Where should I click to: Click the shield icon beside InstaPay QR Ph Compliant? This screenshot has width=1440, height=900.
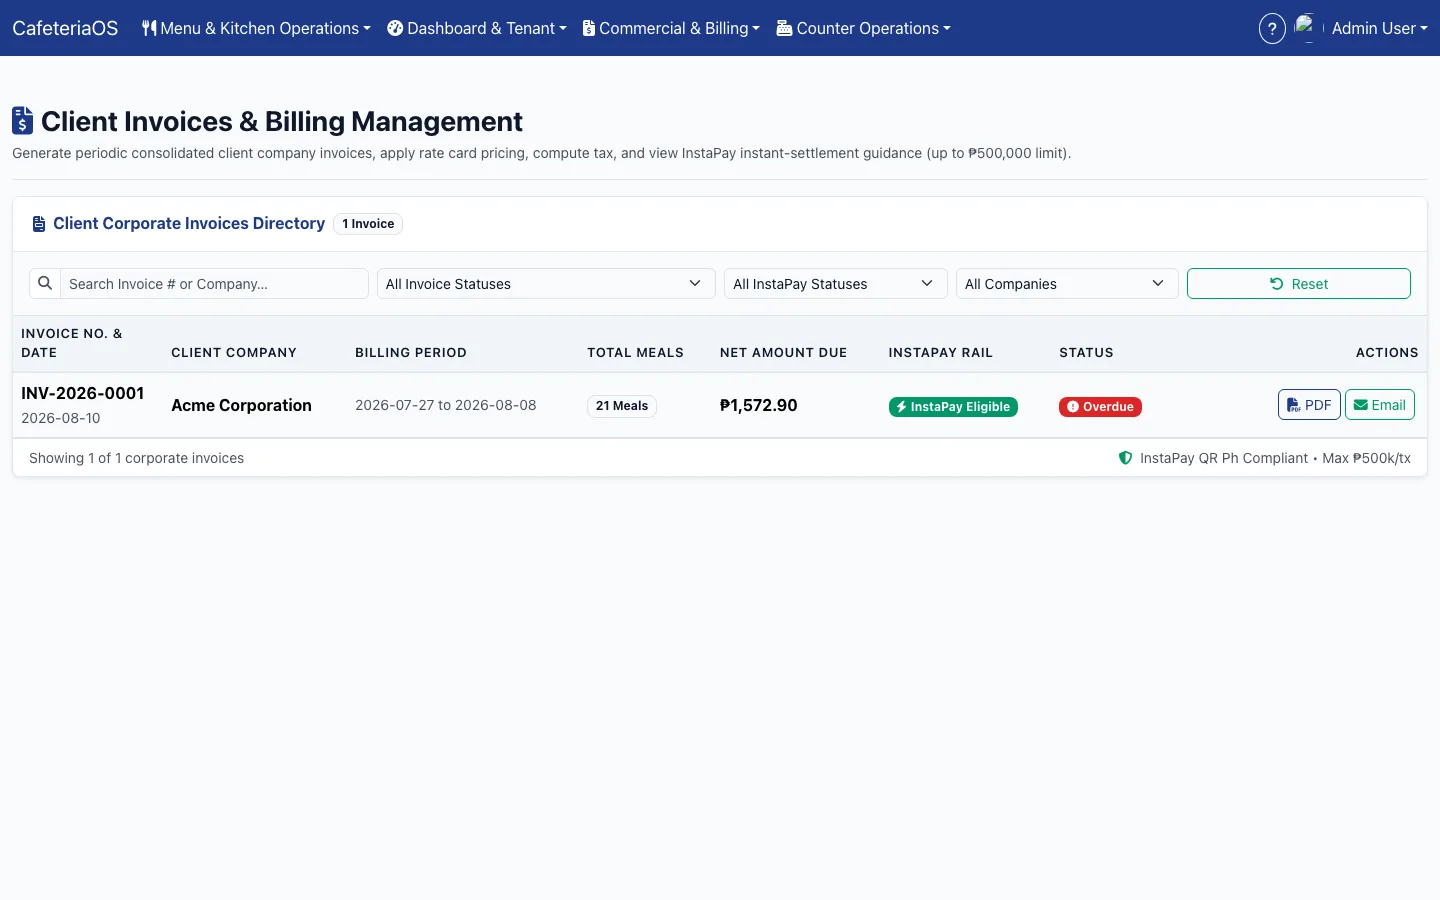1126,458
